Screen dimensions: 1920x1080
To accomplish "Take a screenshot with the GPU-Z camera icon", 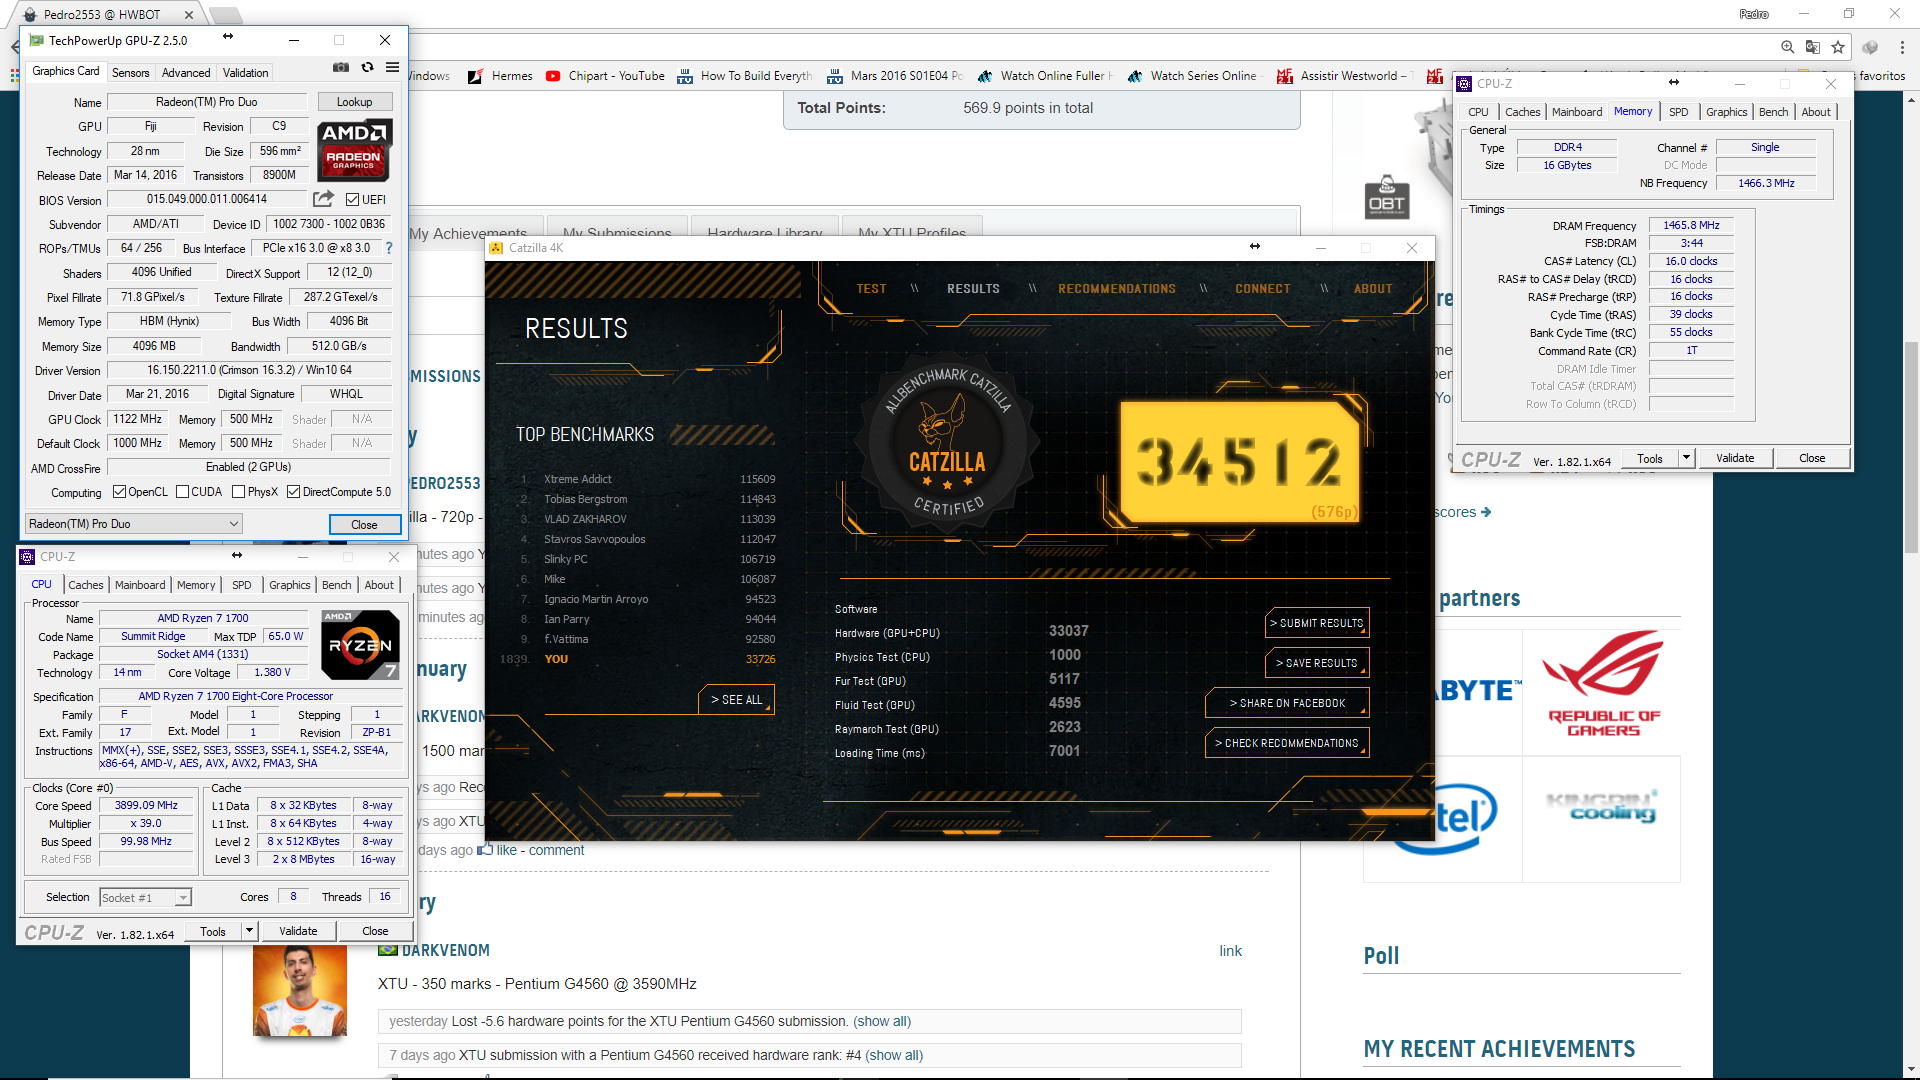I will click(341, 68).
